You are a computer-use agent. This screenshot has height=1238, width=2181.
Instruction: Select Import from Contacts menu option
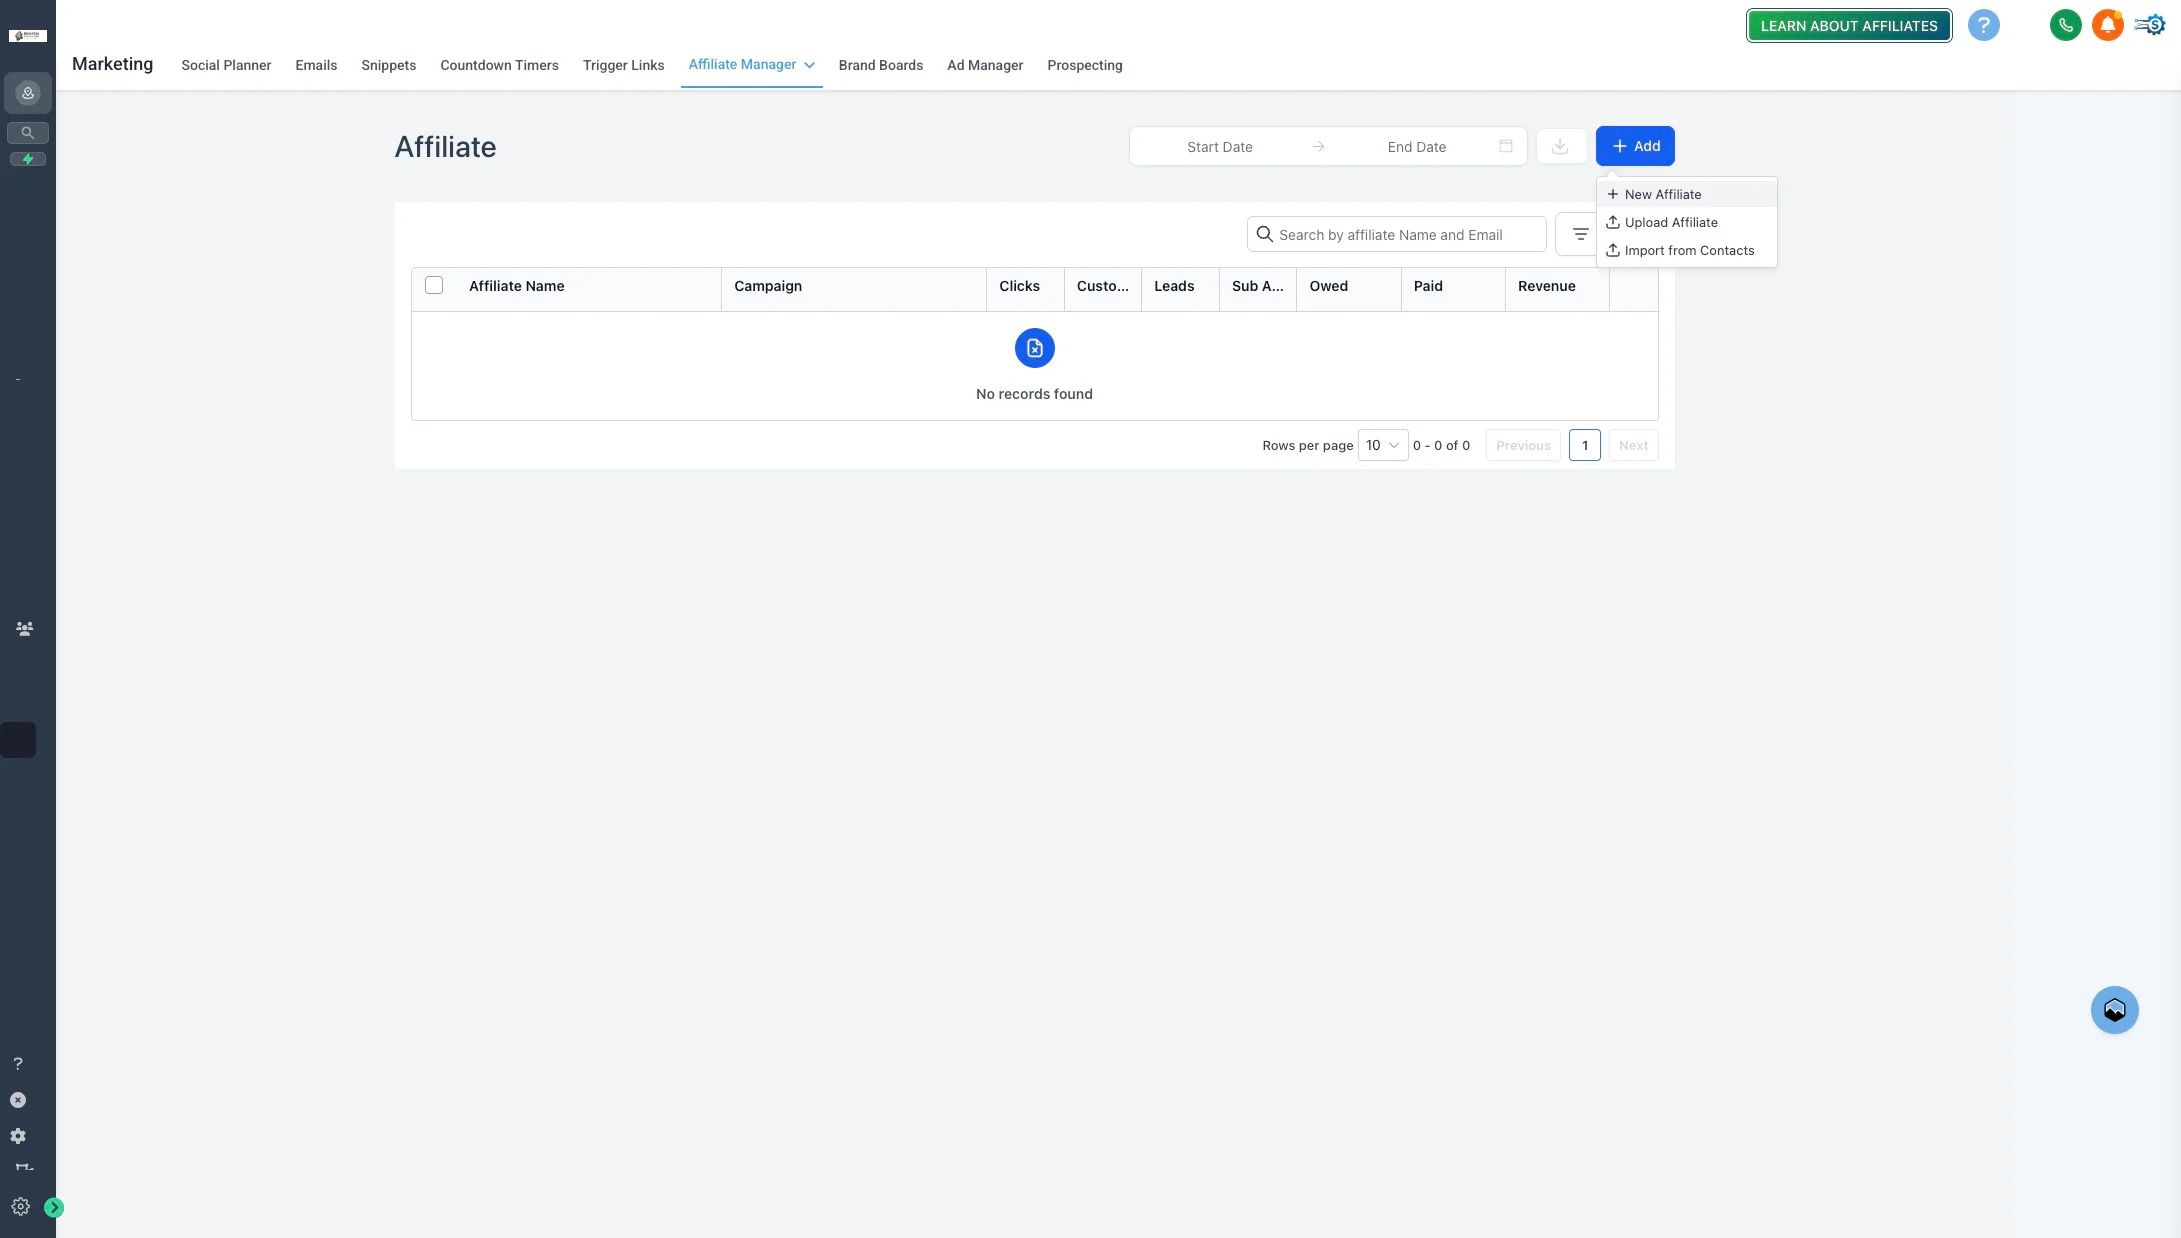tap(1686, 250)
